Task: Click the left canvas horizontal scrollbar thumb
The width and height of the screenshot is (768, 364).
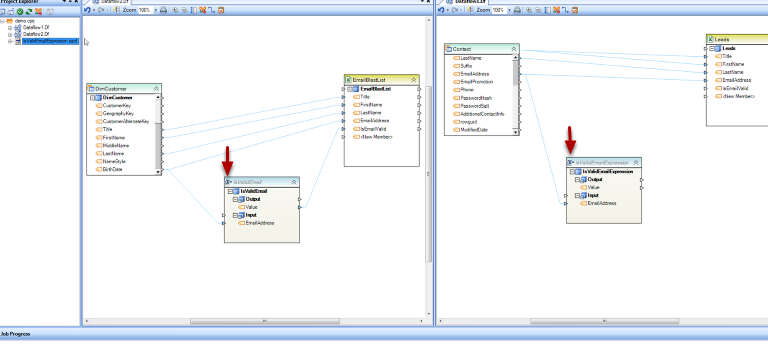Action: [264, 321]
